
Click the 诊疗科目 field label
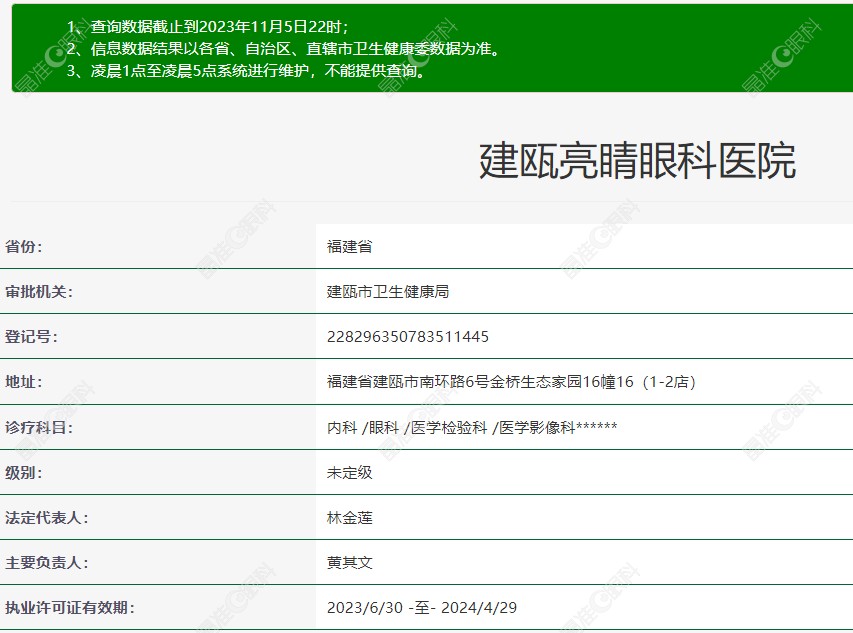[x=39, y=427]
